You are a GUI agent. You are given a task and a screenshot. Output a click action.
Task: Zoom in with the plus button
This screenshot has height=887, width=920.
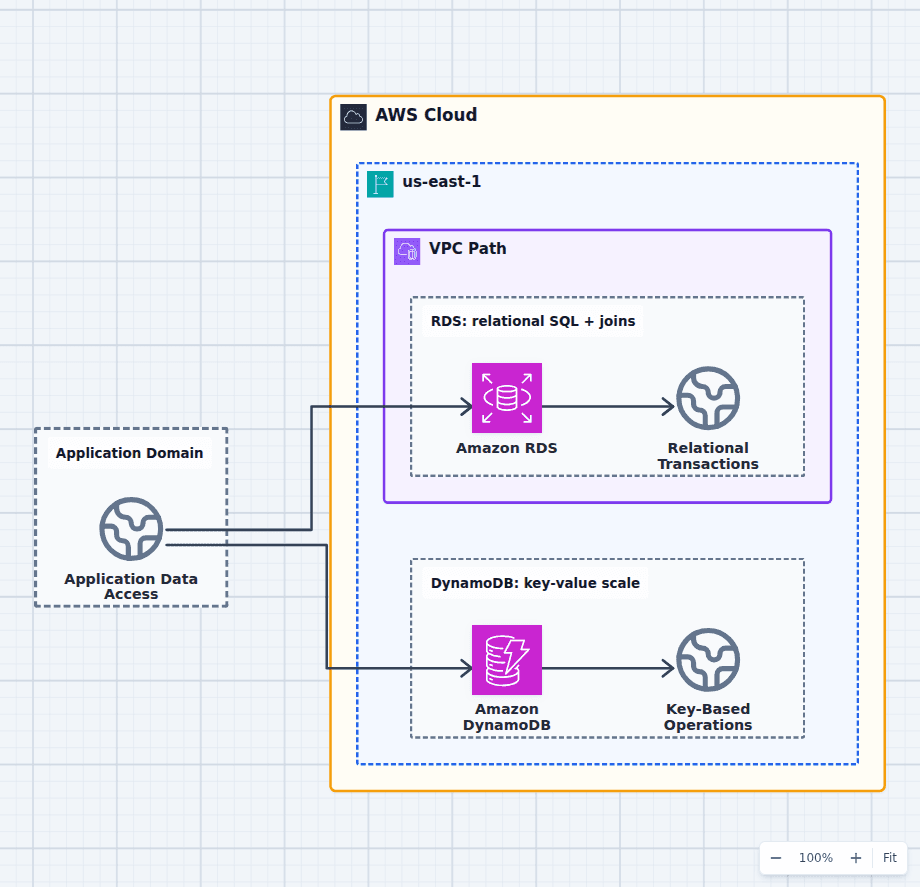click(856, 858)
